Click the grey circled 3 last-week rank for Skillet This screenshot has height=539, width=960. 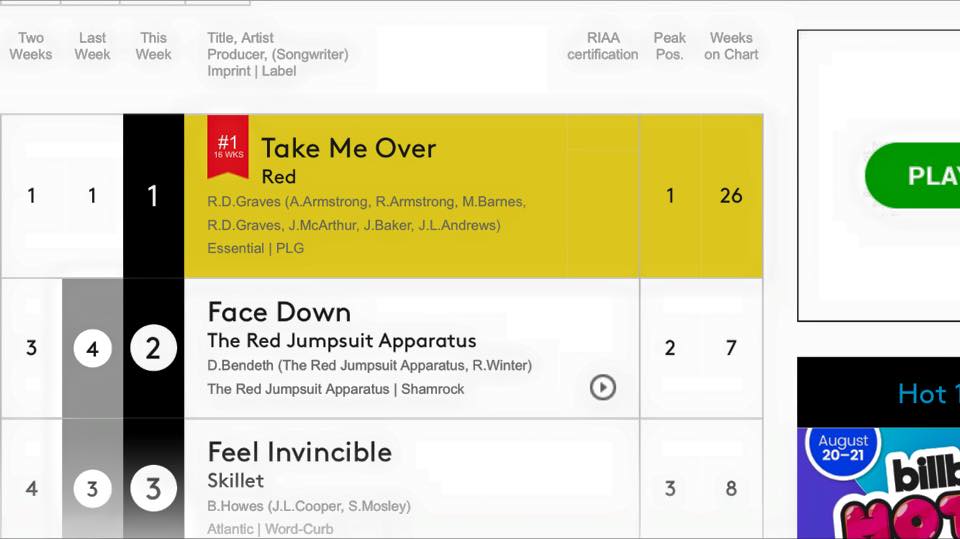point(92,489)
